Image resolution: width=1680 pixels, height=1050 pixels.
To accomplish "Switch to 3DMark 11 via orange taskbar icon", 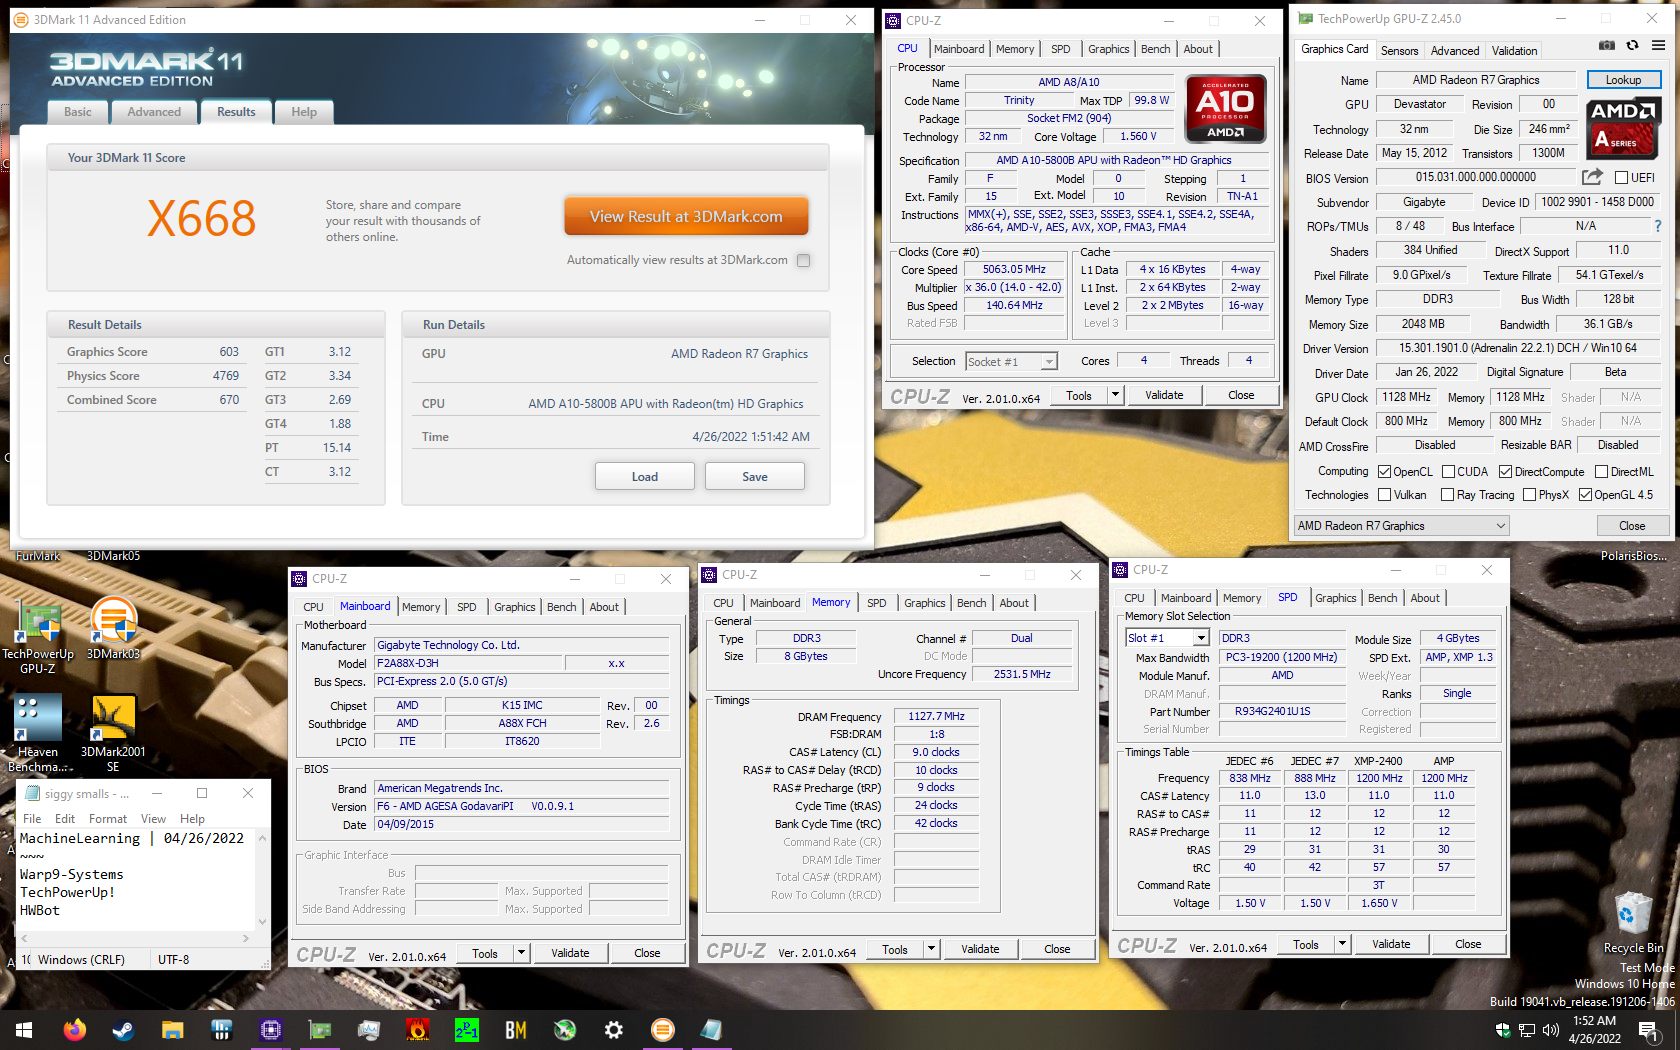I will click(662, 1030).
